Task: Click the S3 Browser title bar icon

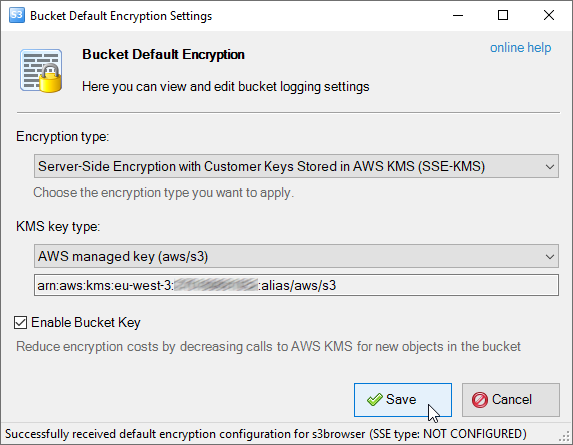Action: coord(16,15)
